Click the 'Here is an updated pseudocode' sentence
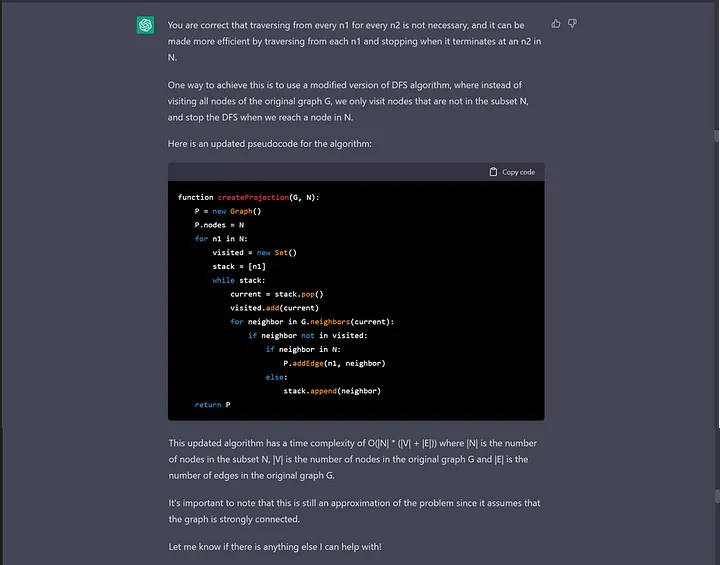The height and width of the screenshot is (565, 720). coord(270,144)
